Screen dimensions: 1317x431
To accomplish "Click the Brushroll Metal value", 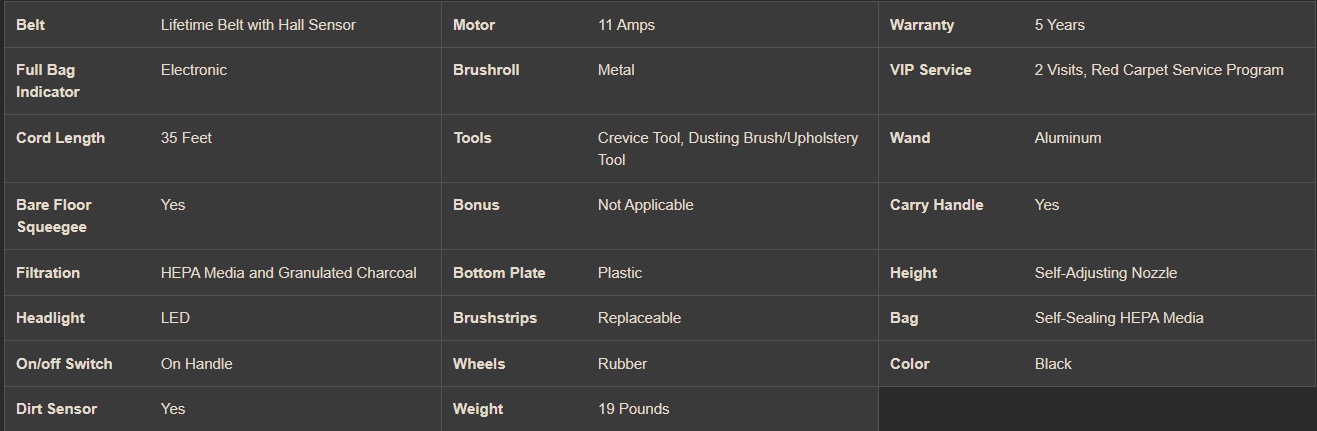I will pos(616,70).
